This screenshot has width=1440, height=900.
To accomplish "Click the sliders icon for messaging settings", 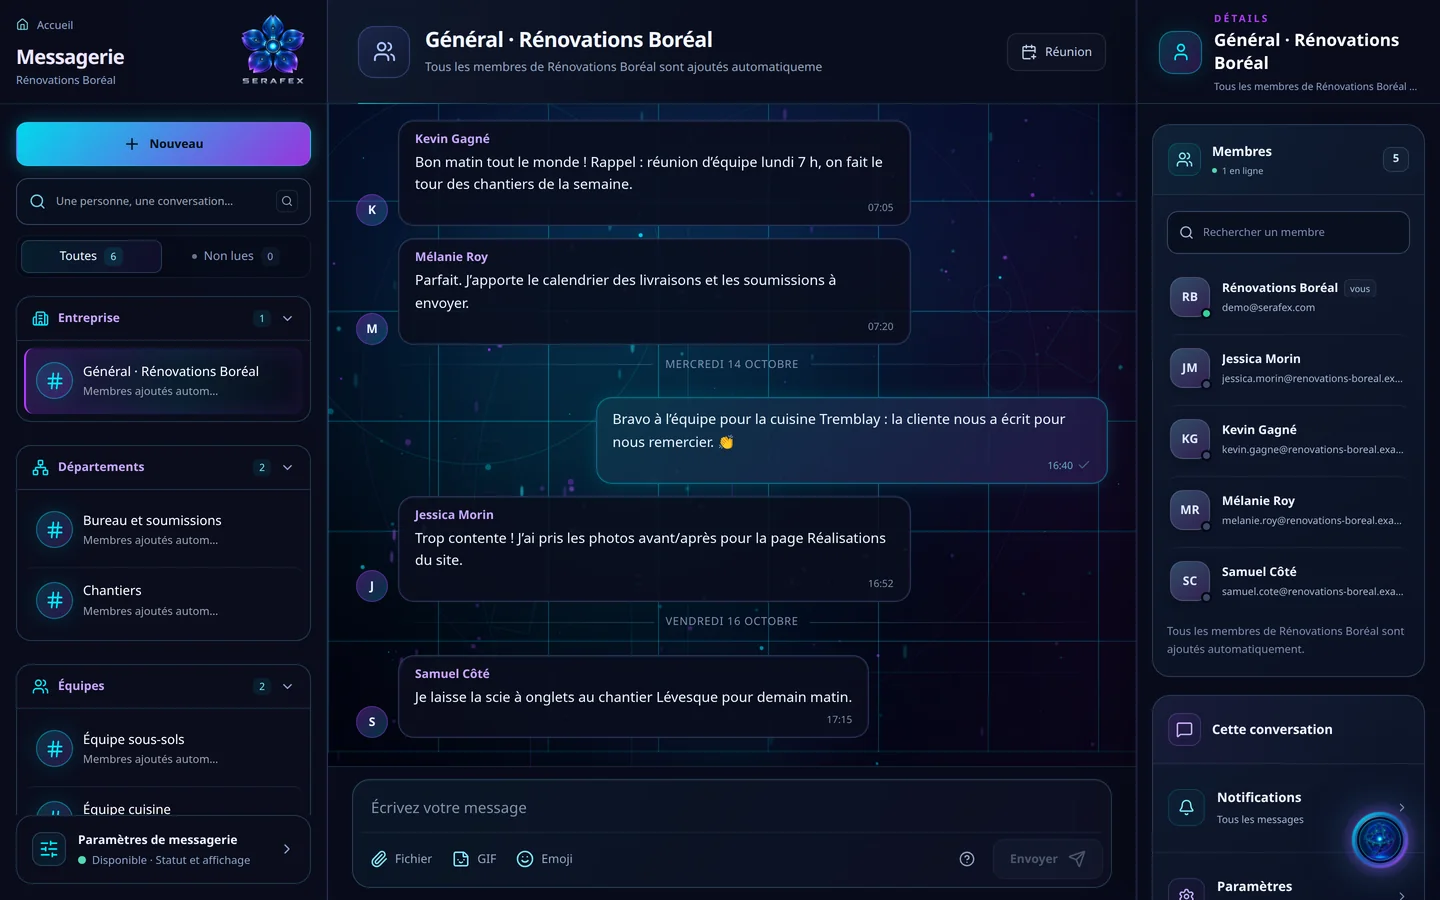I will (x=49, y=849).
